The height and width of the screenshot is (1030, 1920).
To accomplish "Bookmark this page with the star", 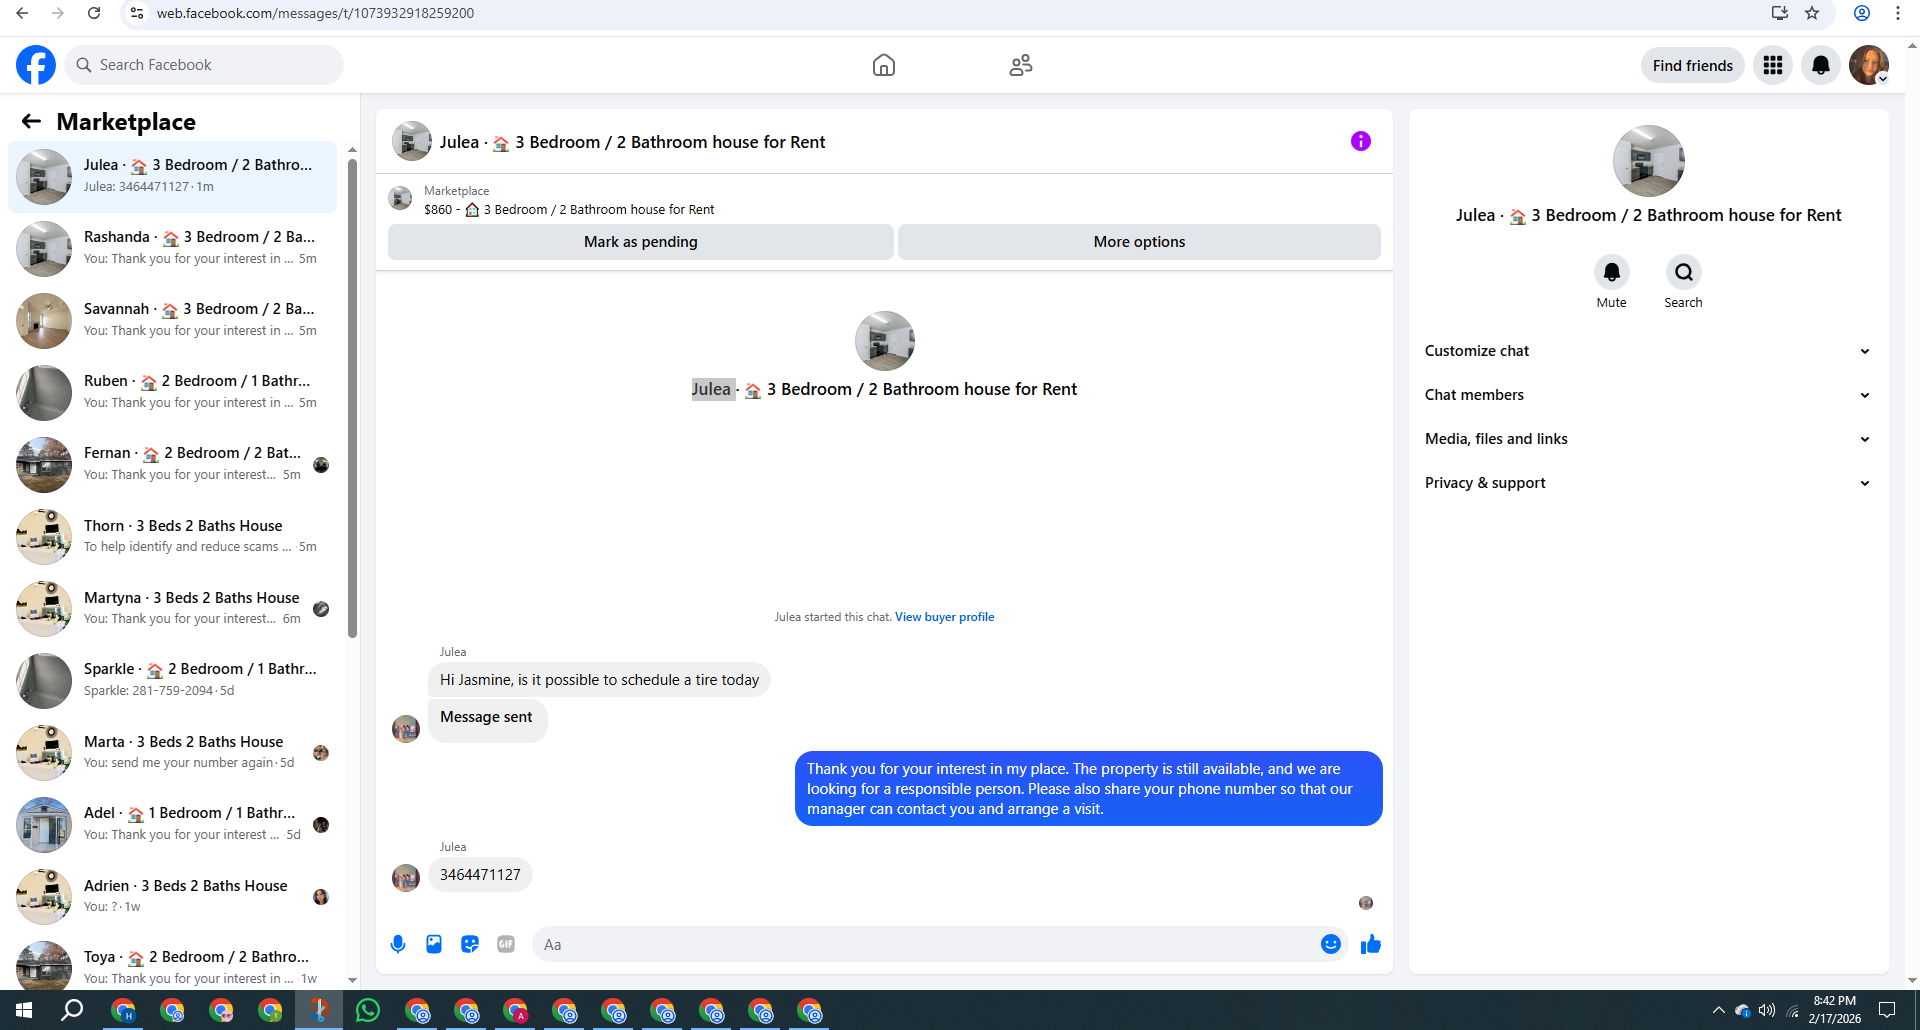I will [x=1812, y=13].
